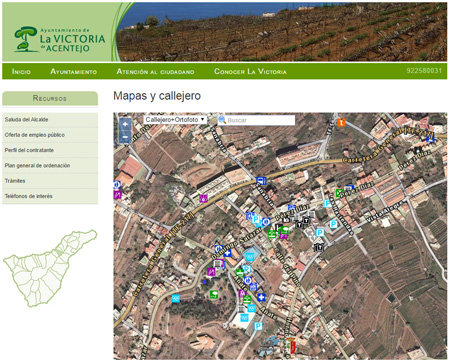Image resolution: width=450 pixels, height=362 pixels.
Task: Open the Callejero+Ortofoto layer dropdown
Action: pyautogui.click(x=175, y=120)
